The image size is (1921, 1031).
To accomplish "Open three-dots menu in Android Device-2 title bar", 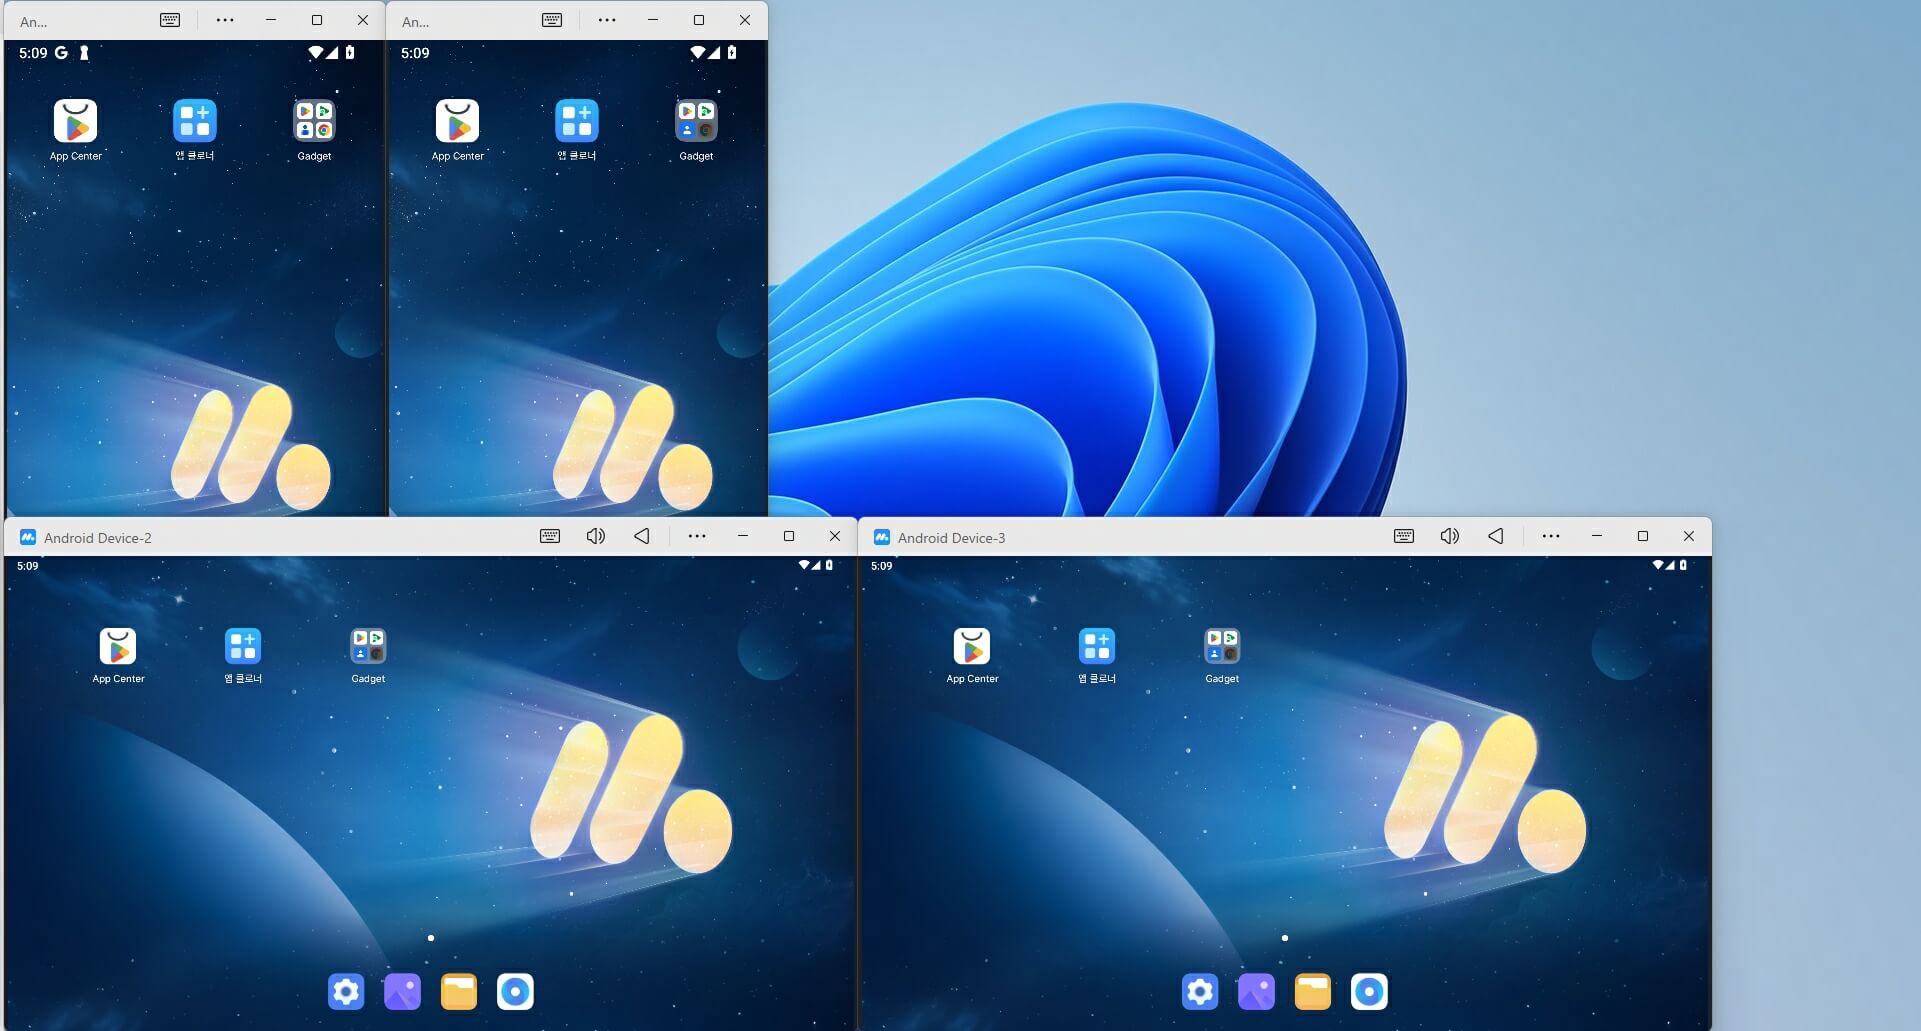I will (x=697, y=536).
